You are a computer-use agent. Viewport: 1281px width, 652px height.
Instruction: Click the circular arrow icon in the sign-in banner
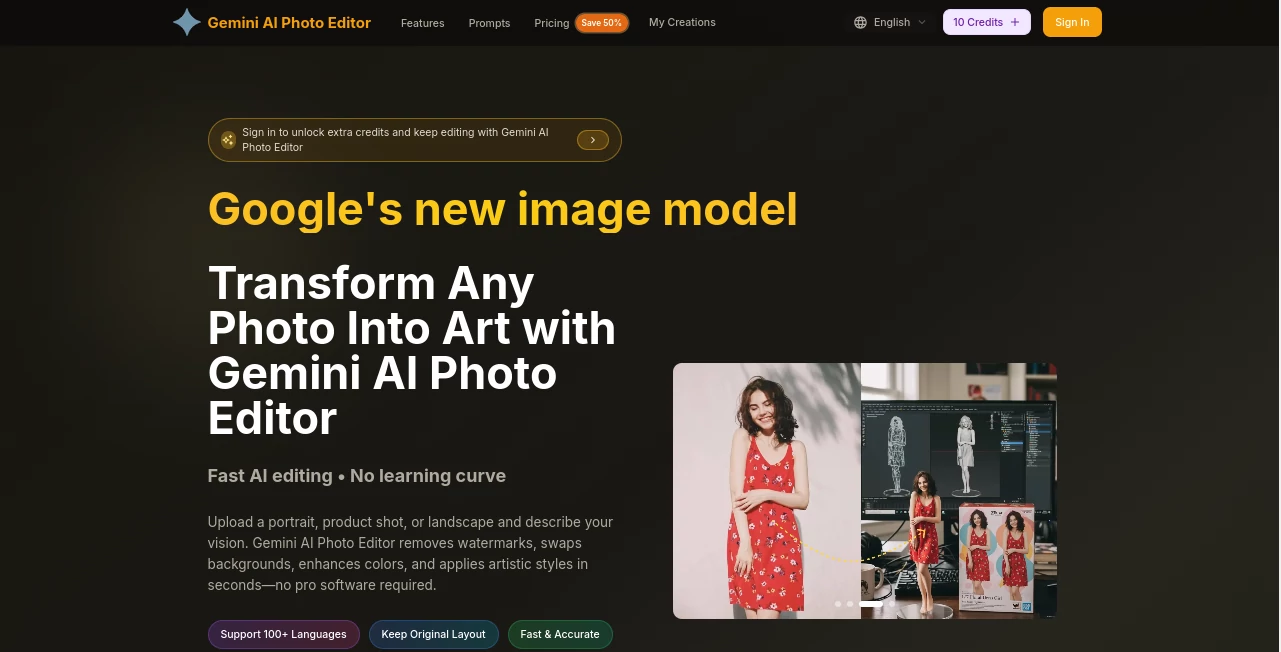(592, 140)
